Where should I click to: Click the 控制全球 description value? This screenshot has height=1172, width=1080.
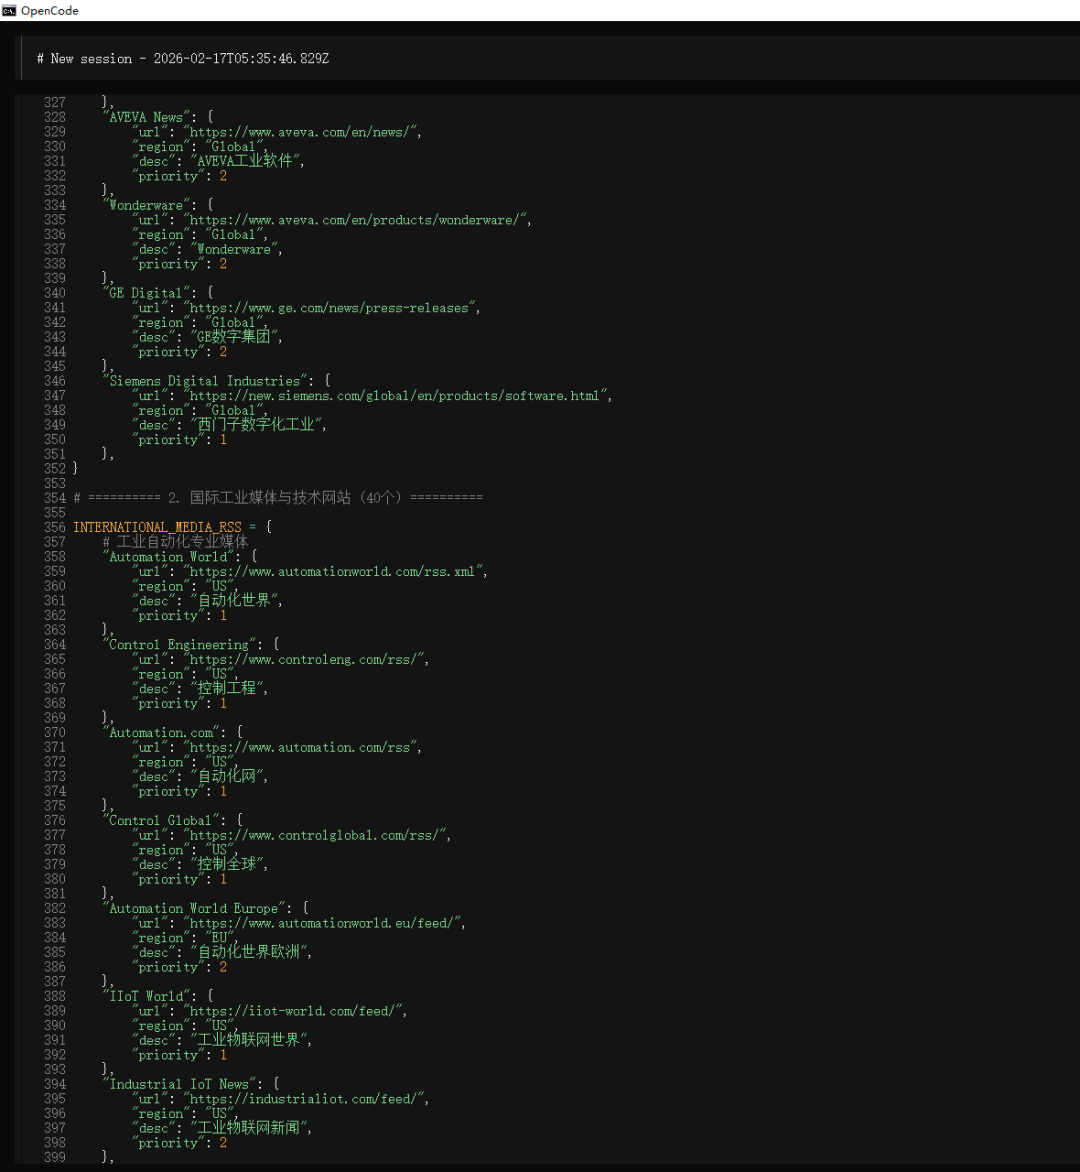(229, 865)
